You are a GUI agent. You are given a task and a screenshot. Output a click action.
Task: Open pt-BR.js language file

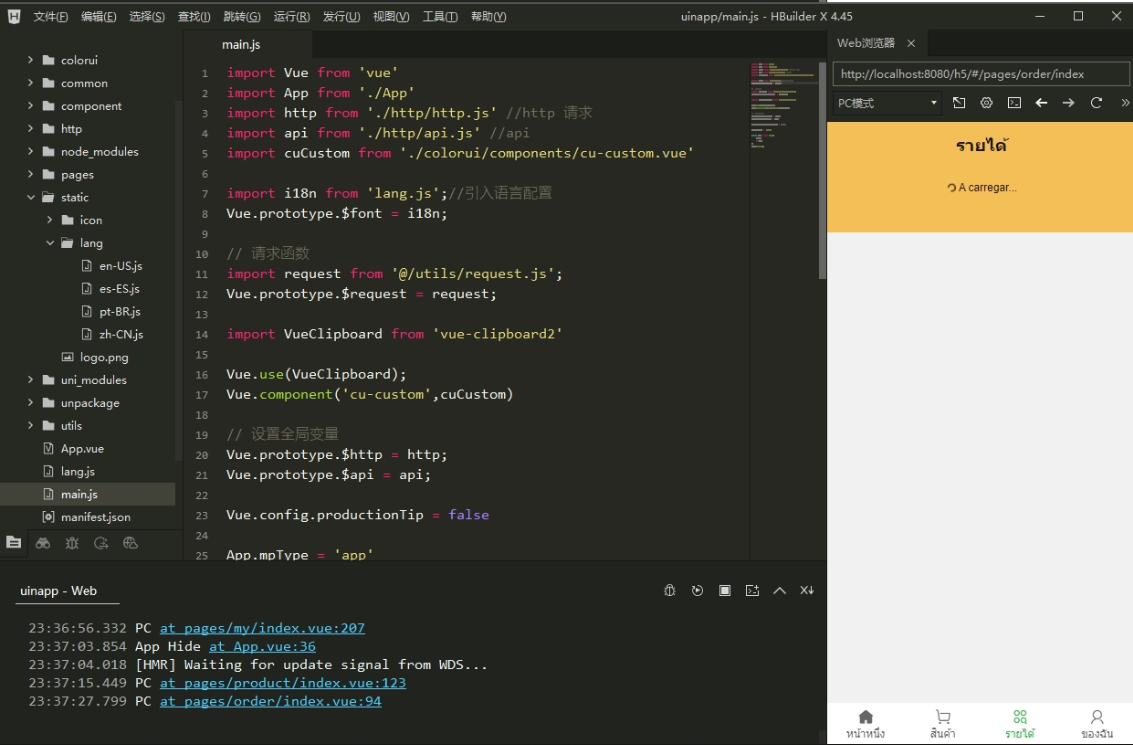(120, 311)
